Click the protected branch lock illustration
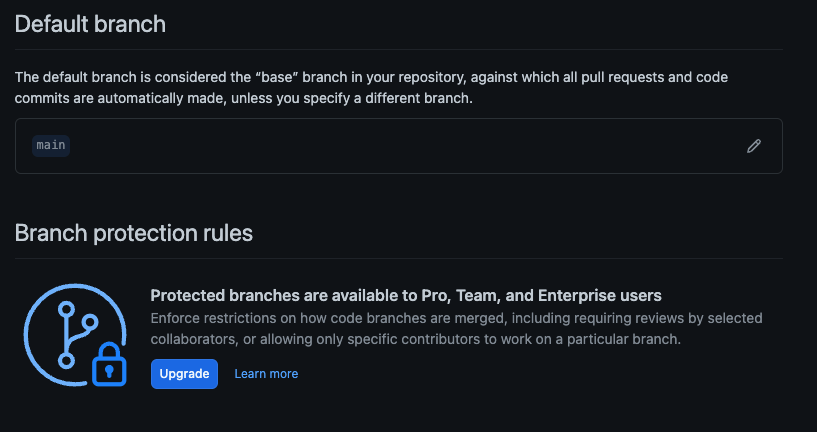The height and width of the screenshot is (432, 817). pos(76,335)
